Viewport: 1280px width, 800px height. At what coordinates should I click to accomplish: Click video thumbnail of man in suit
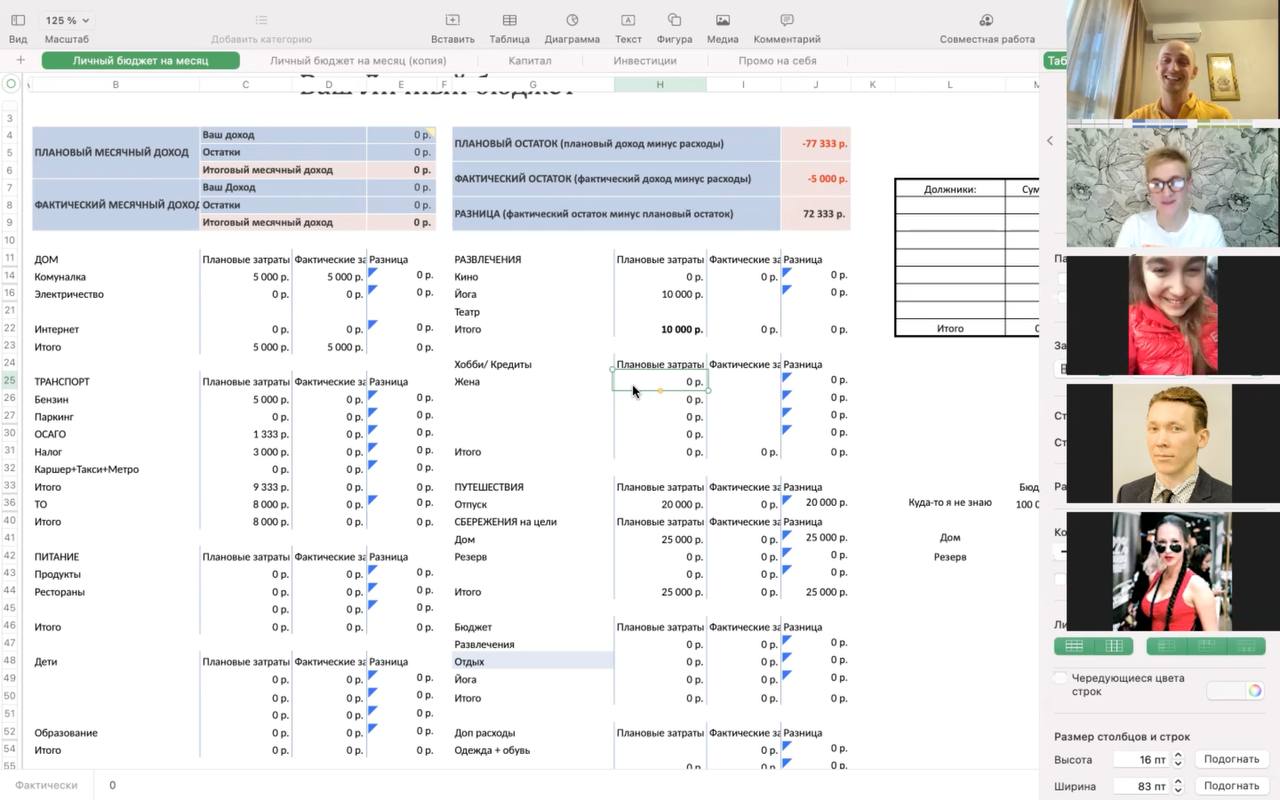[1174, 443]
